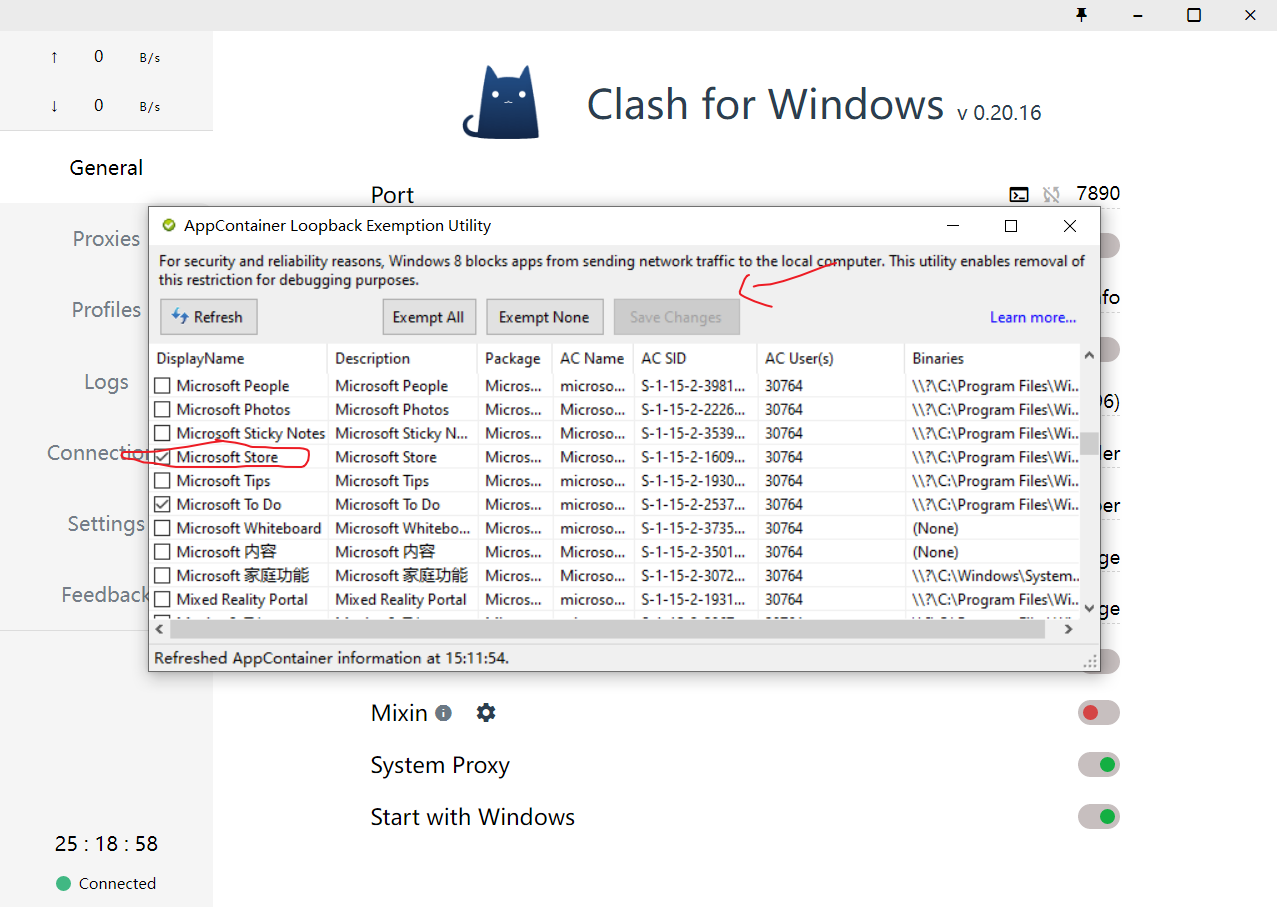Open the General tab
1277x907 pixels.
pyautogui.click(x=106, y=168)
